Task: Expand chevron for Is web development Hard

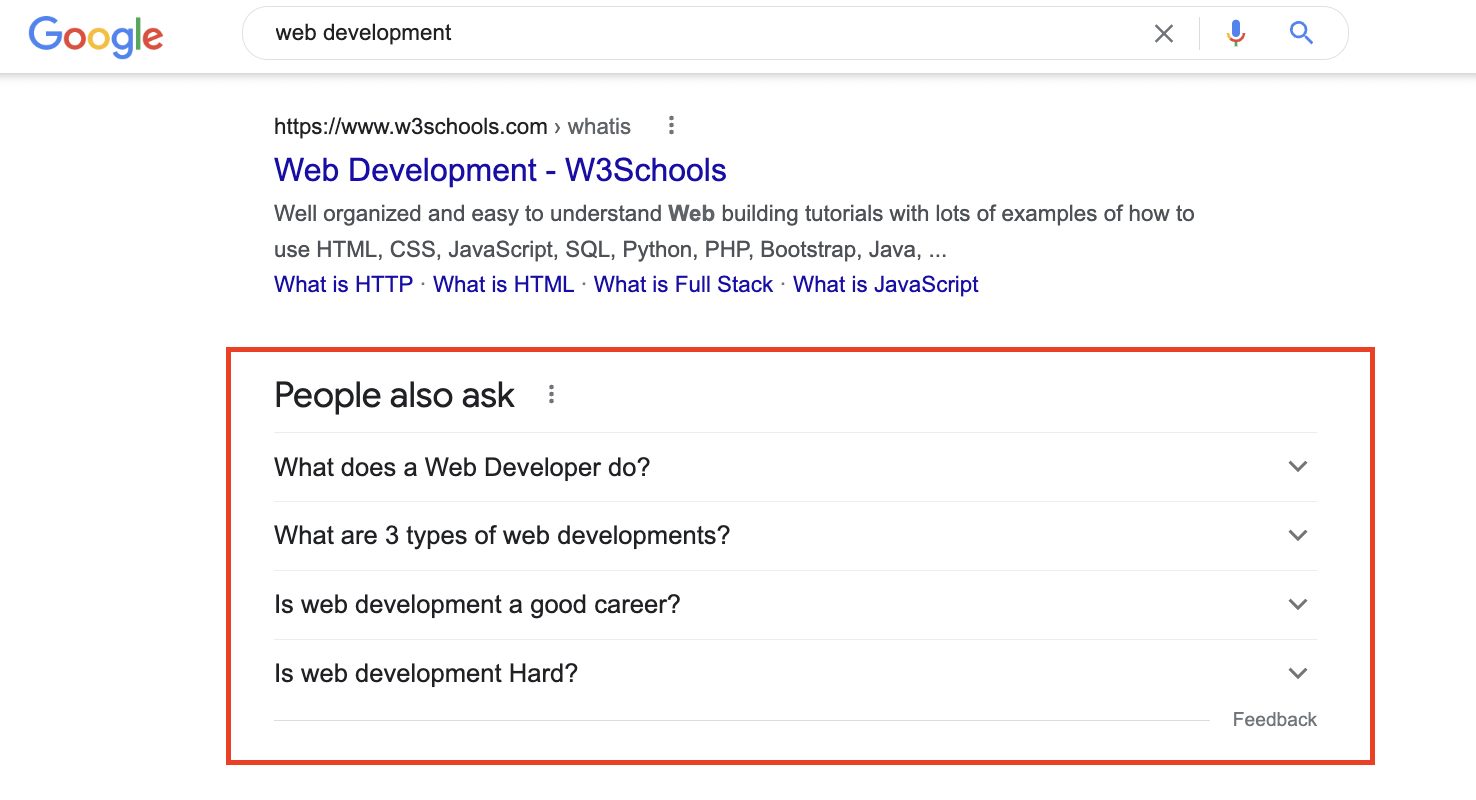Action: coord(1298,674)
